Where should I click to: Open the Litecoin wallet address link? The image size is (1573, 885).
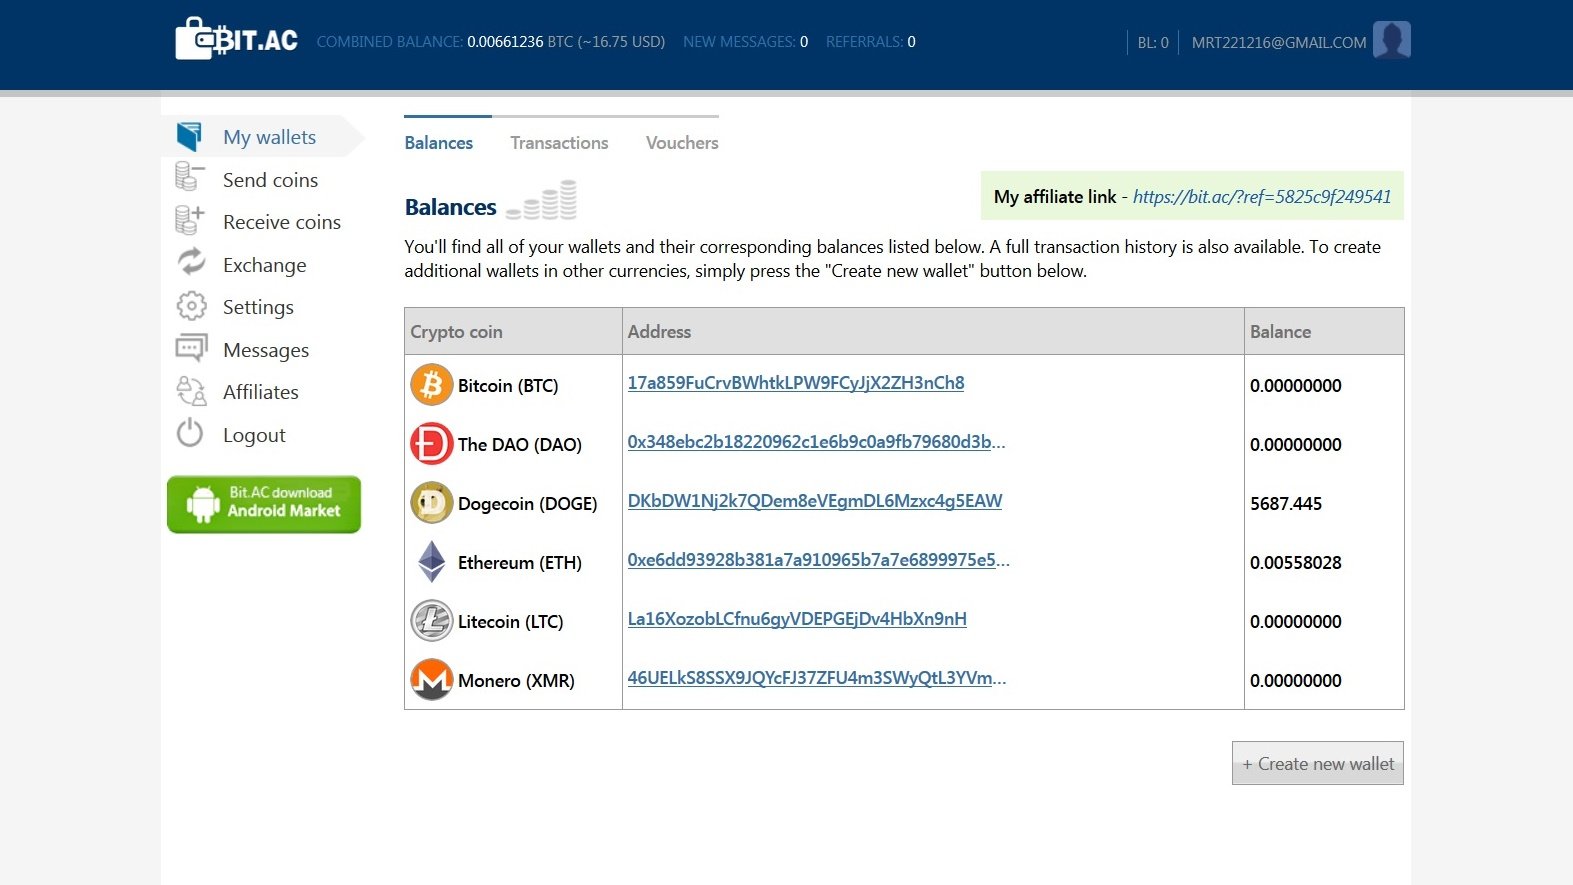[x=797, y=619]
